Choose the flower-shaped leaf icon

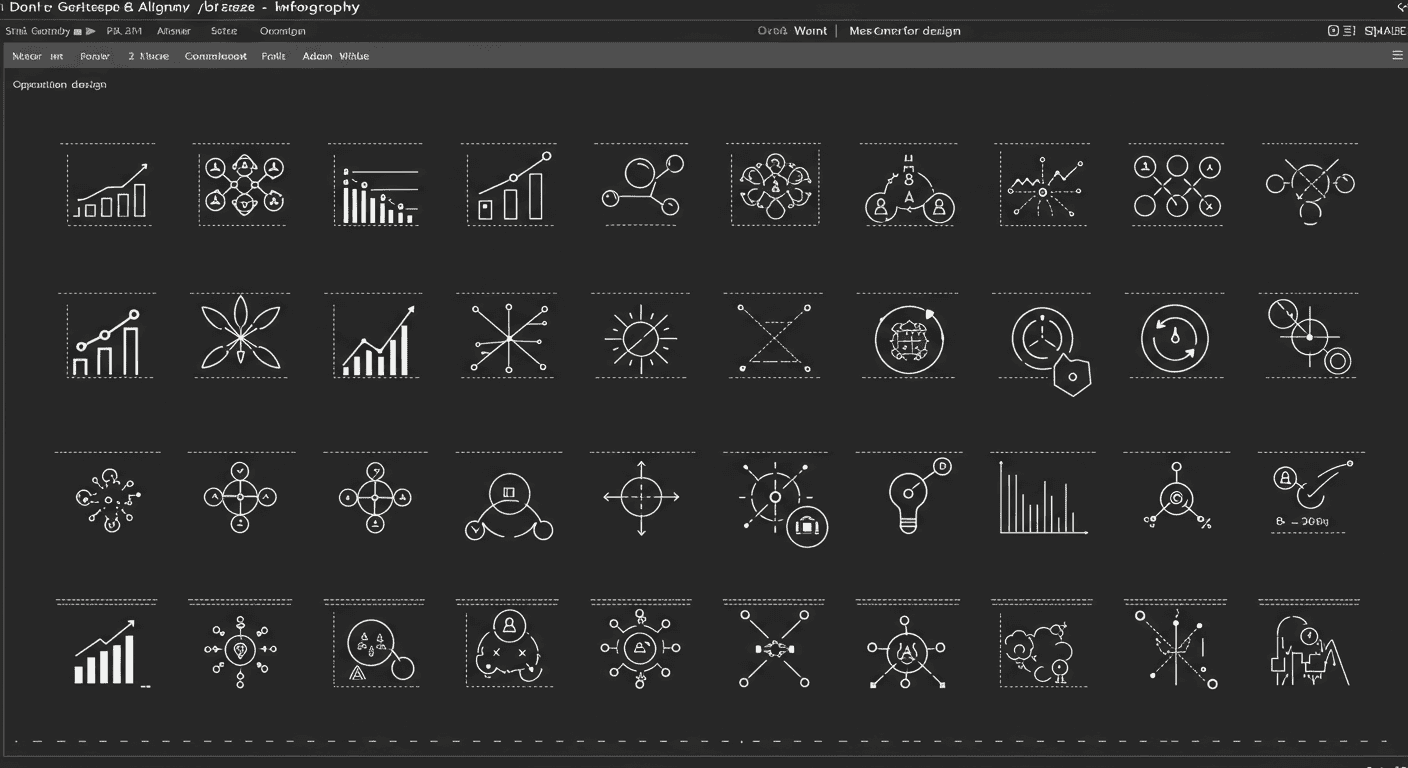coord(240,334)
